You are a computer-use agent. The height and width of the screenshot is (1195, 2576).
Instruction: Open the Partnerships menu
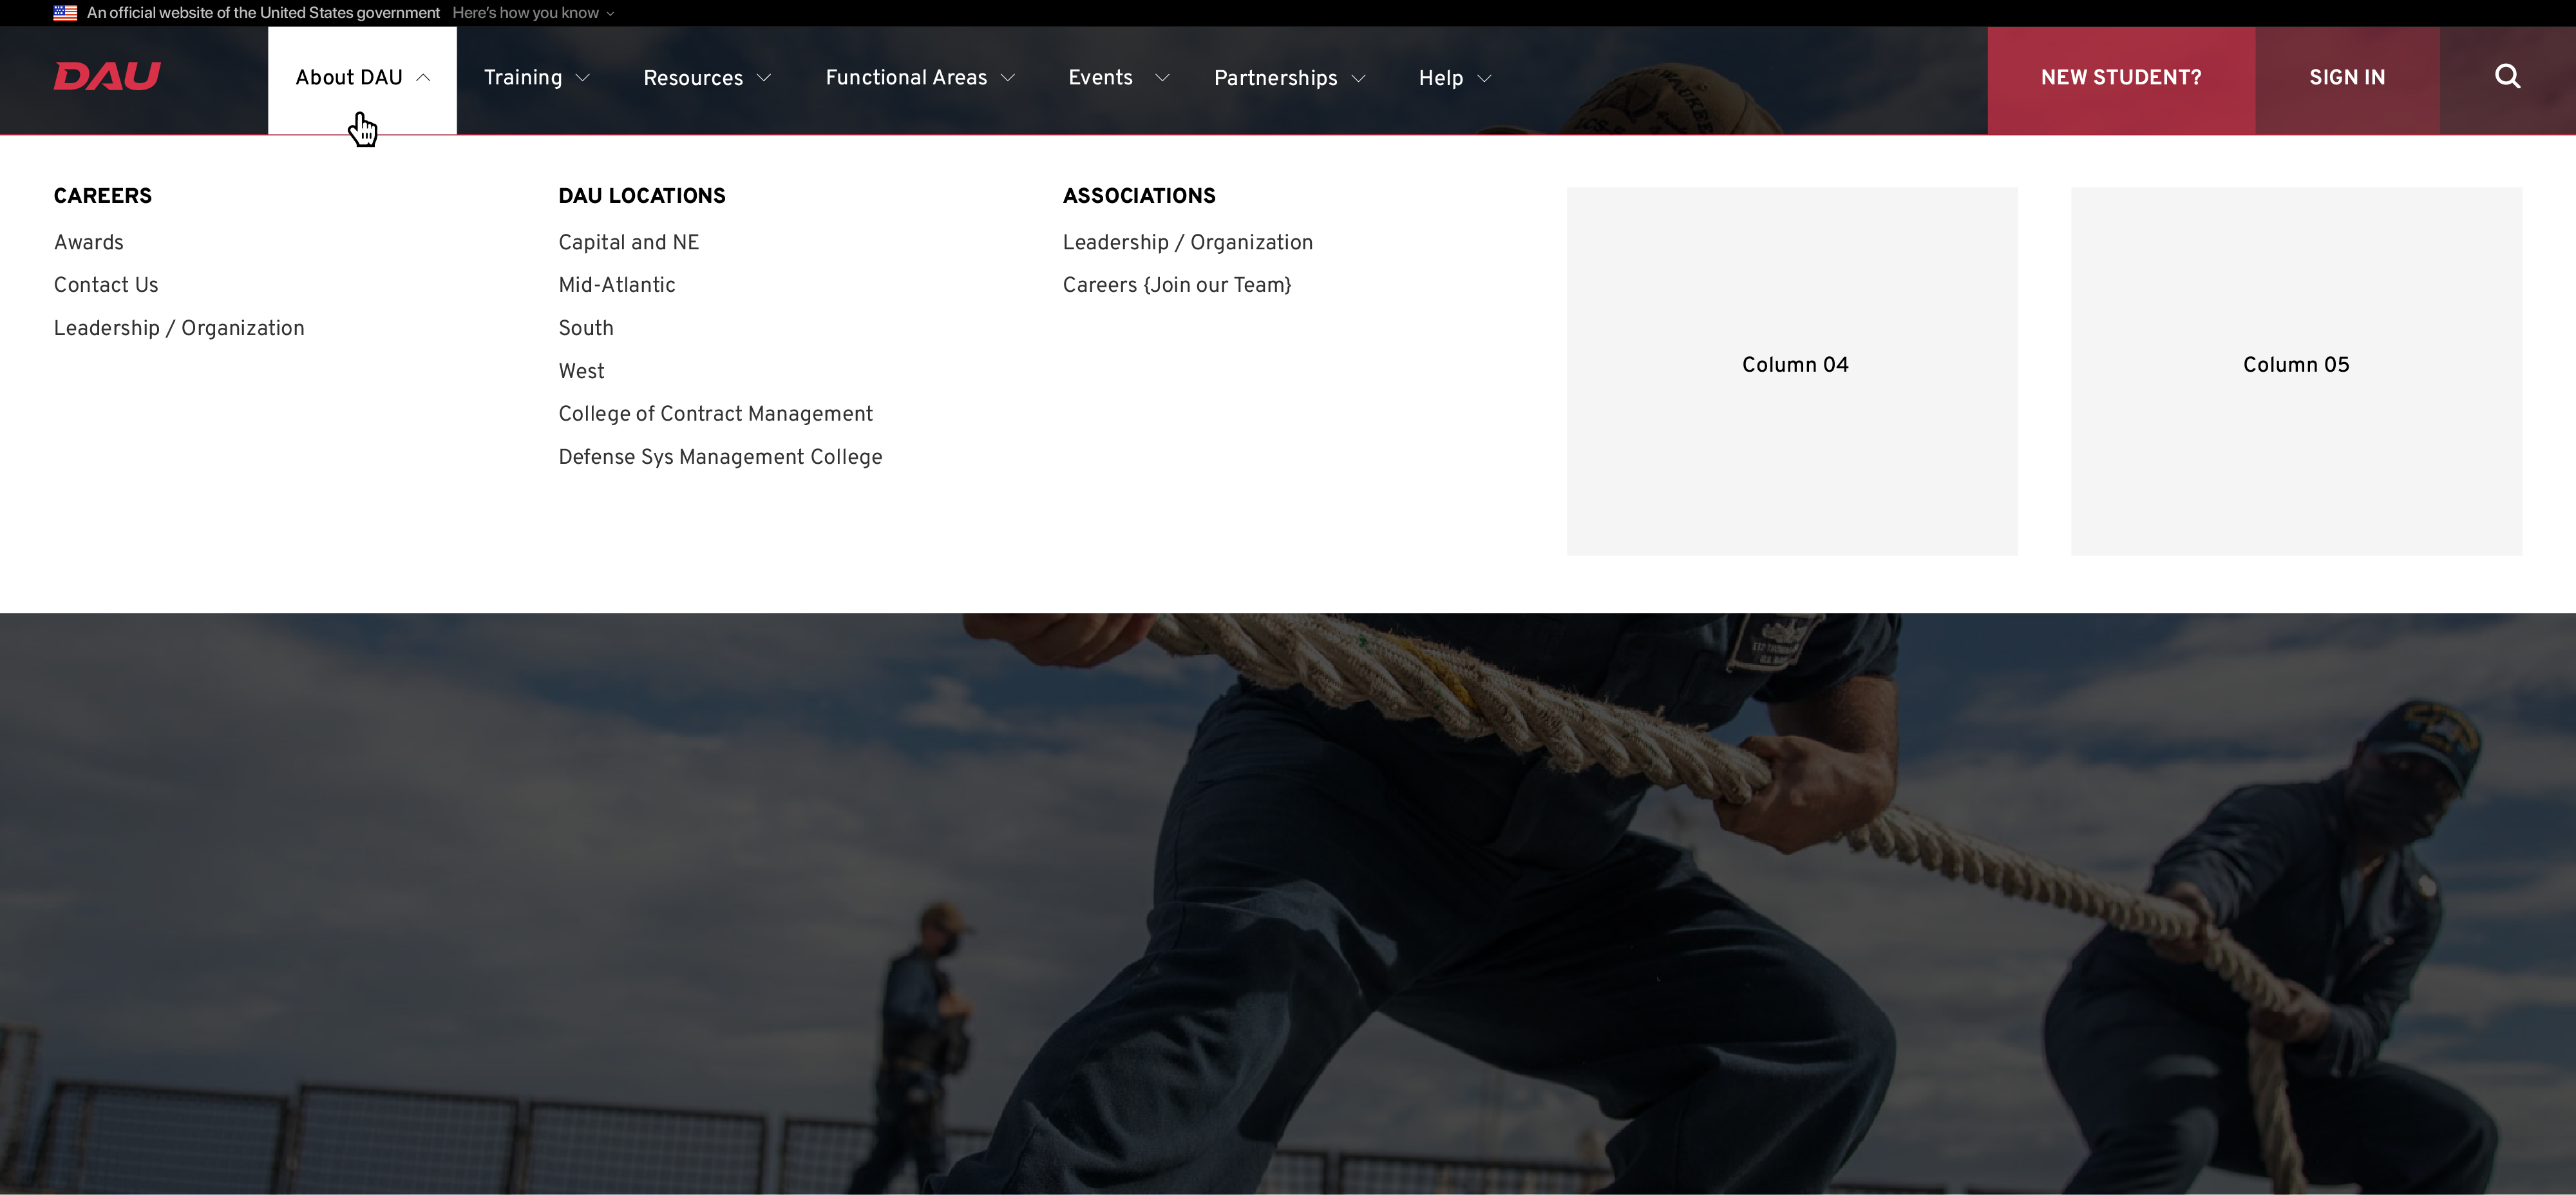(x=1289, y=78)
